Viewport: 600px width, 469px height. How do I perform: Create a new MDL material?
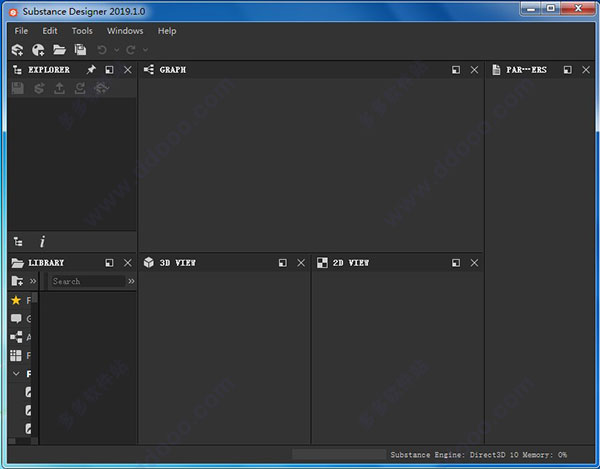coord(38,50)
